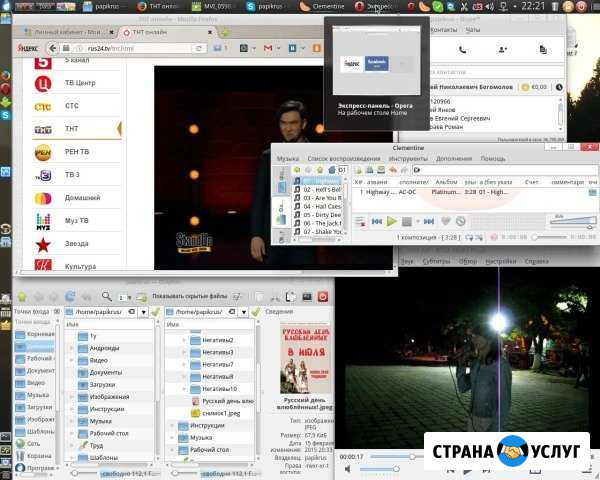
Task: Open left pane path history dropdown
Action: (143, 312)
